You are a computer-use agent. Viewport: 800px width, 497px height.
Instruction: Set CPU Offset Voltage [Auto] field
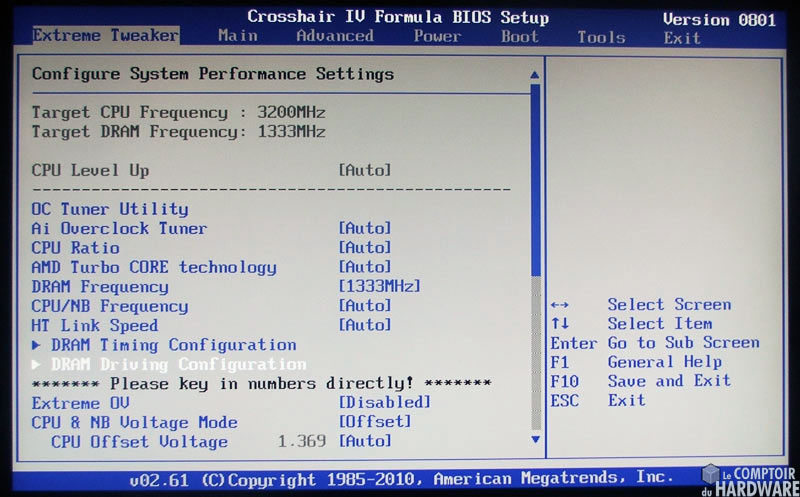[365, 440]
